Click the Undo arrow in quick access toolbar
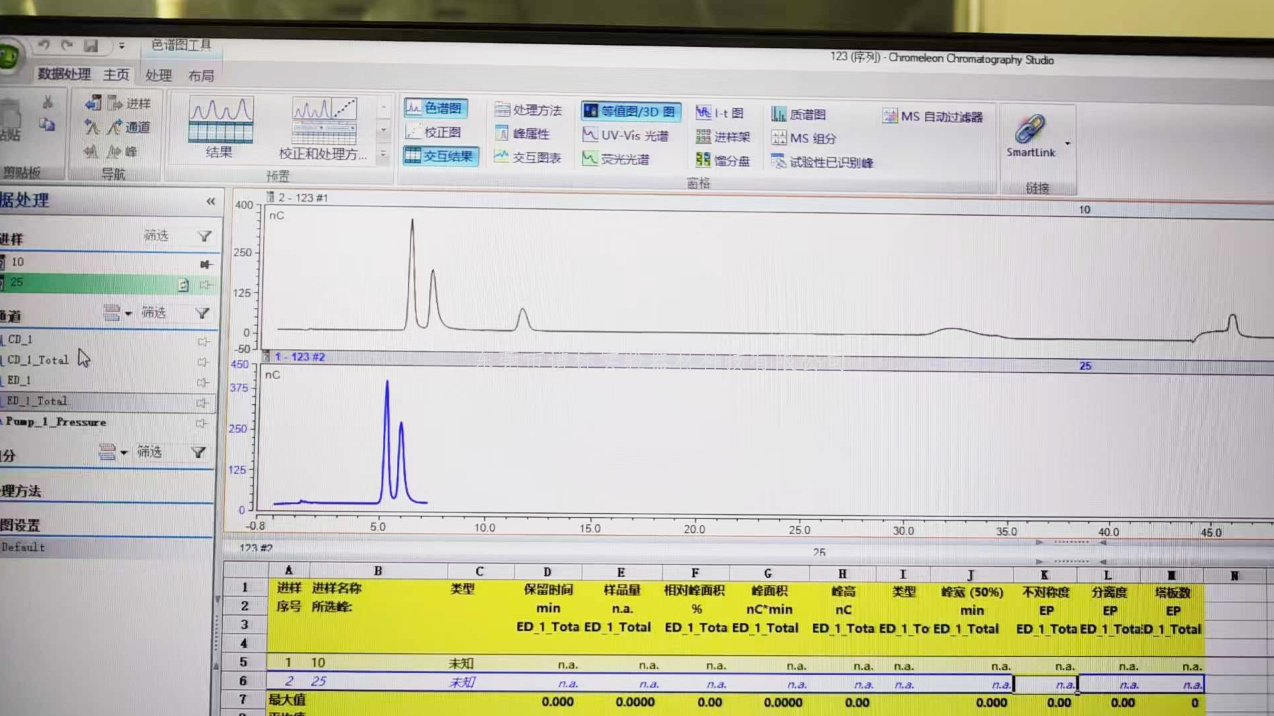Image resolution: width=1274 pixels, height=716 pixels. (x=43, y=46)
